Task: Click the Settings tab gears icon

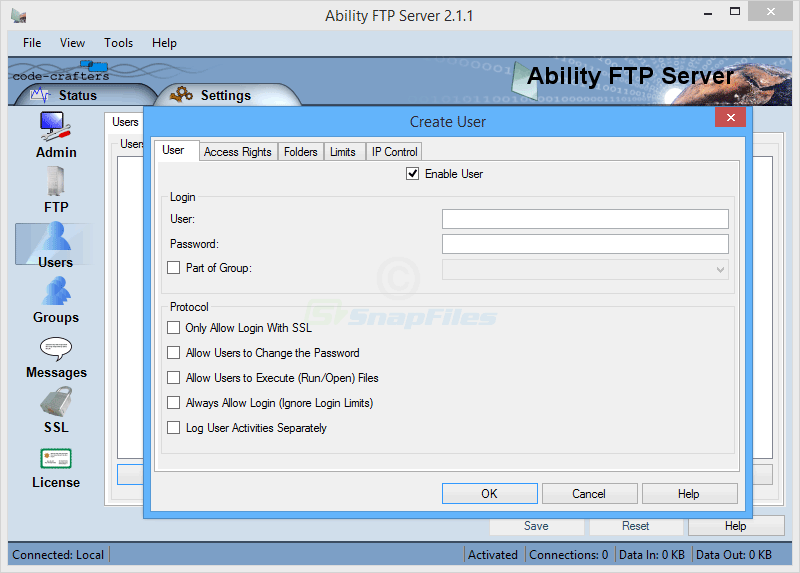Action: [181, 94]
